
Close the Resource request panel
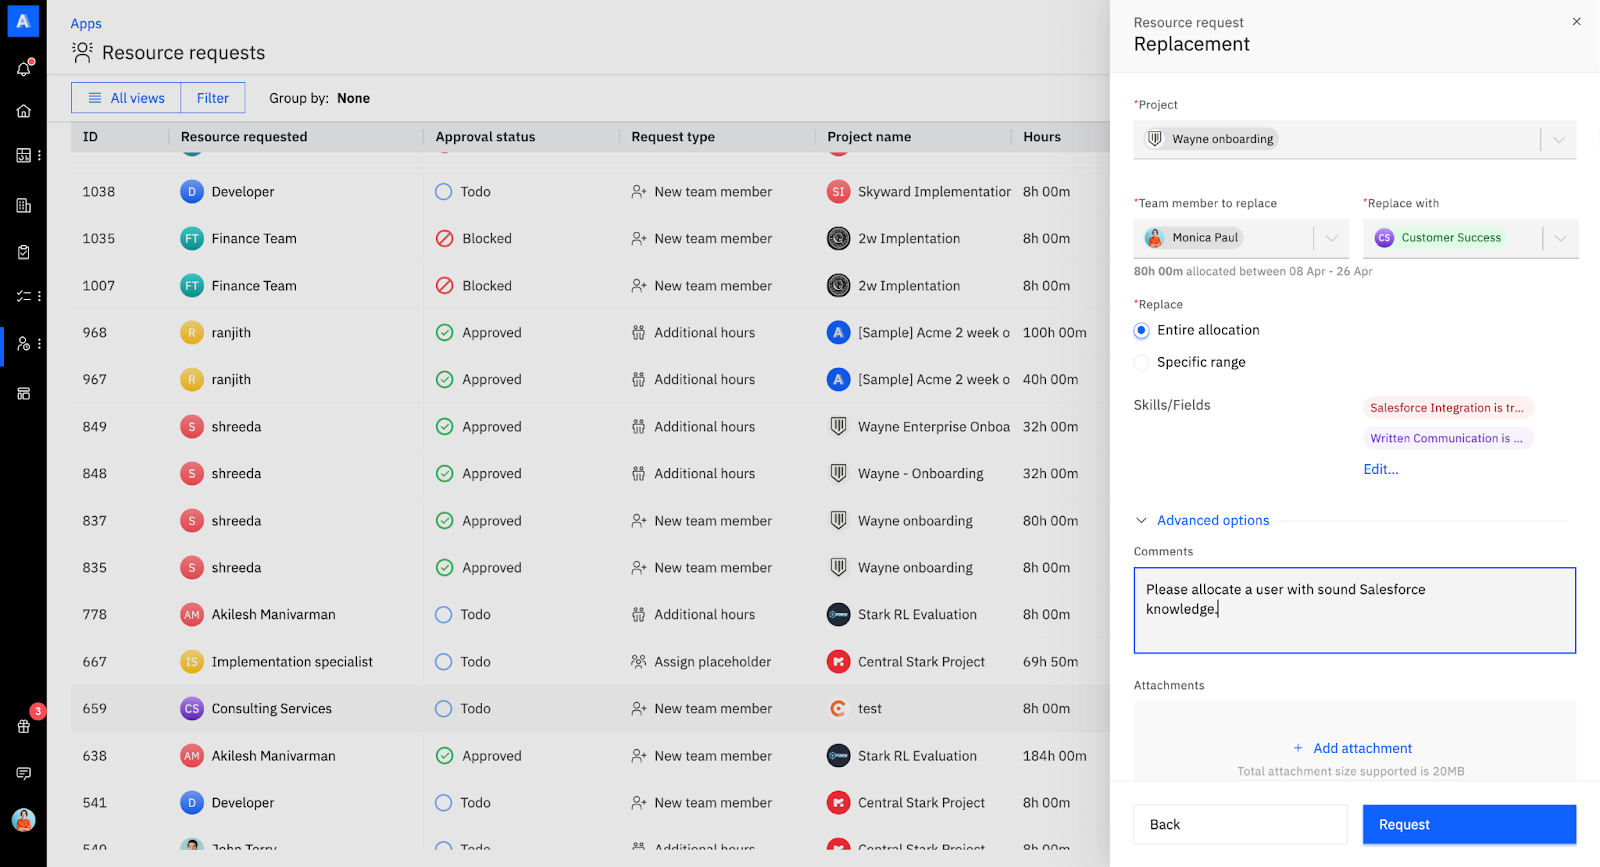(x=1576, y=22)
